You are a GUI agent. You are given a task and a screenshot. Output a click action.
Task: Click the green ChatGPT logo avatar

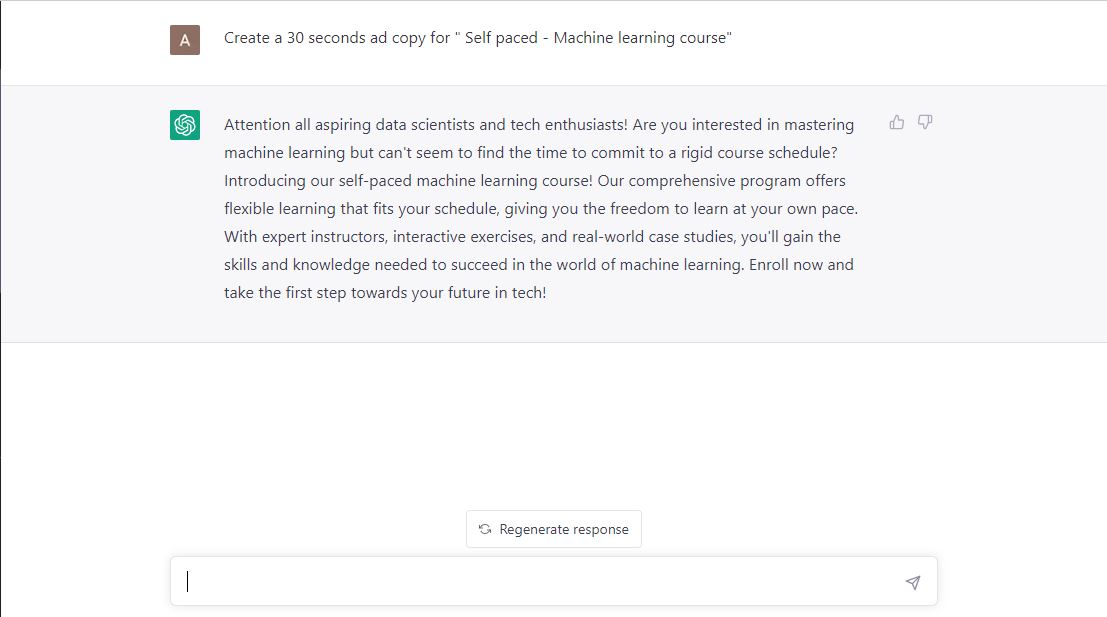tap(185, 125)
